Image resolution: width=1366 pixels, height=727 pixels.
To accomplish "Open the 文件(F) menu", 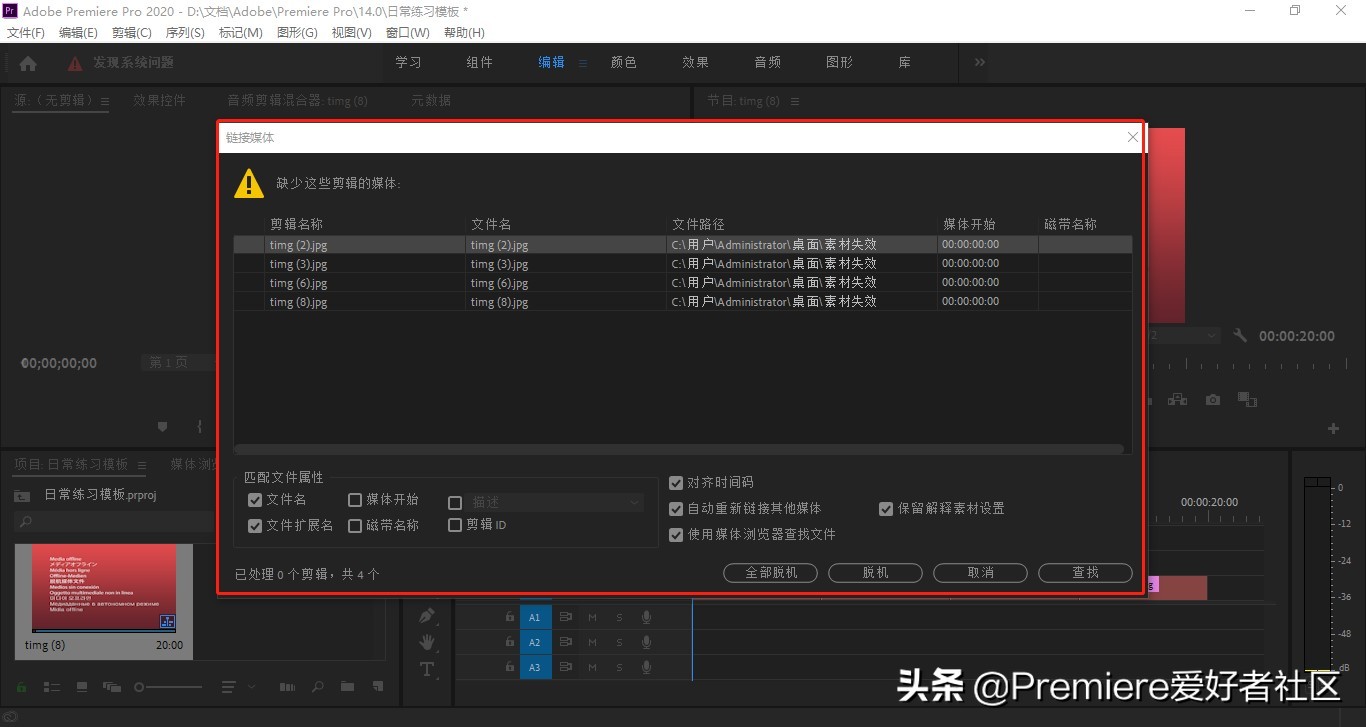I will click(25, 32).
